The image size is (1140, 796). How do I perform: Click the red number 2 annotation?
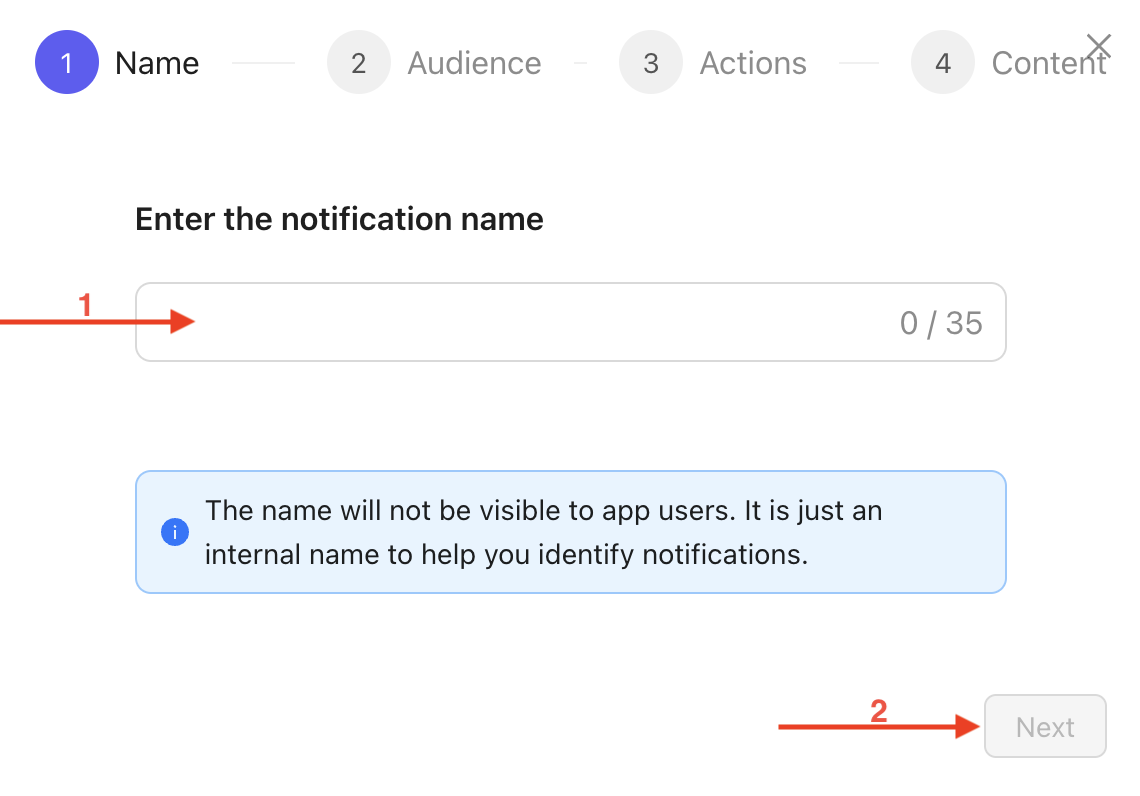coord(878,710)
